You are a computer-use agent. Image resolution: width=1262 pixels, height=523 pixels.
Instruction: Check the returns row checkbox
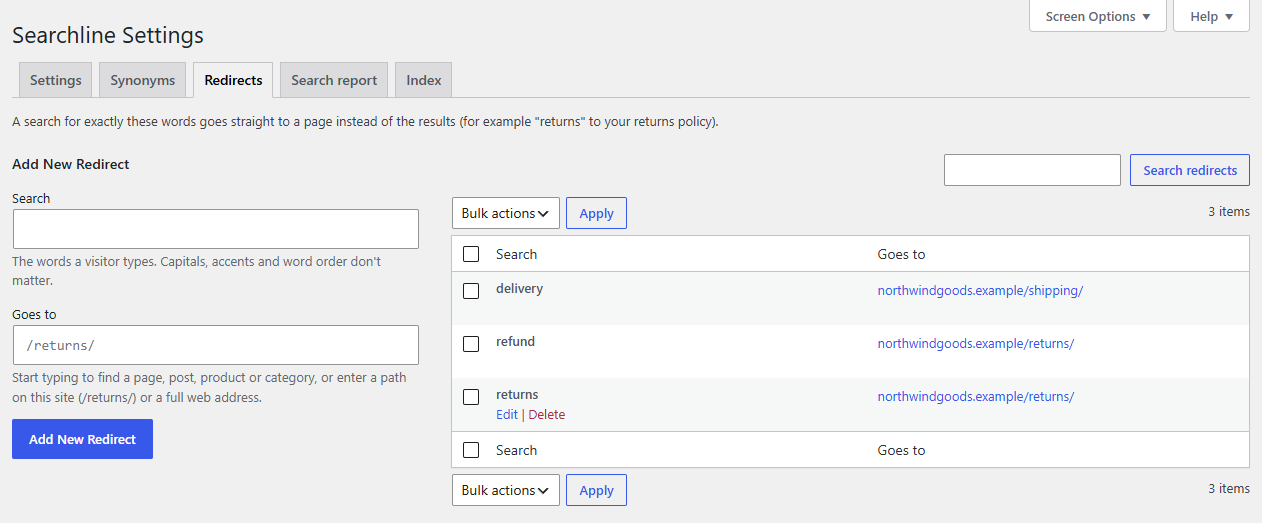471,397
